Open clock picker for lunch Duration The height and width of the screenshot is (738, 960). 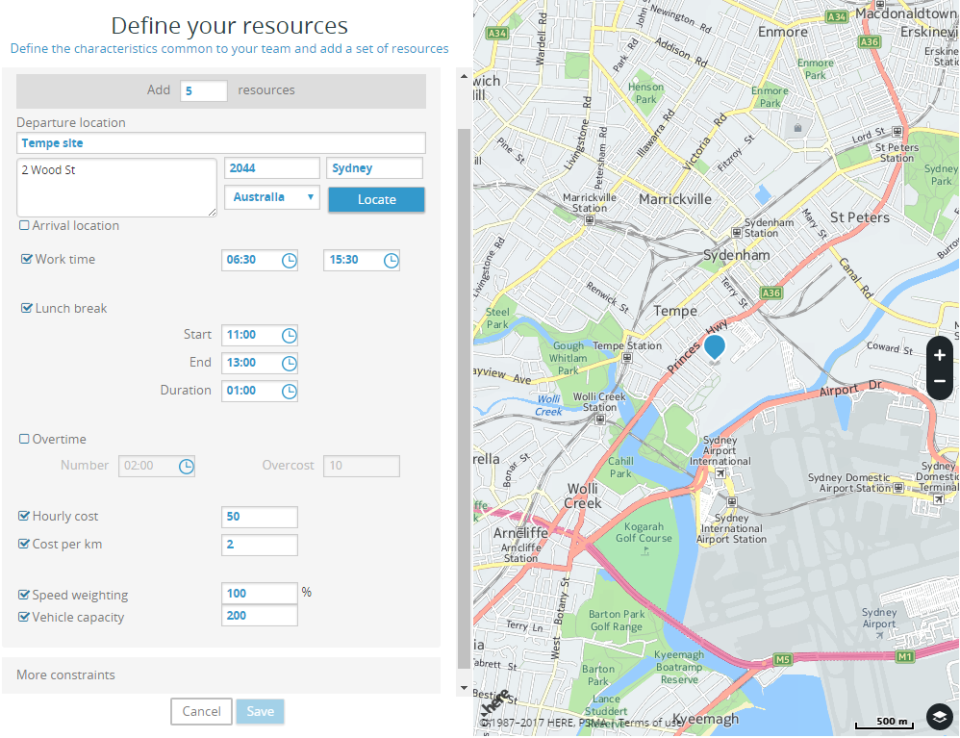[289, 391]
